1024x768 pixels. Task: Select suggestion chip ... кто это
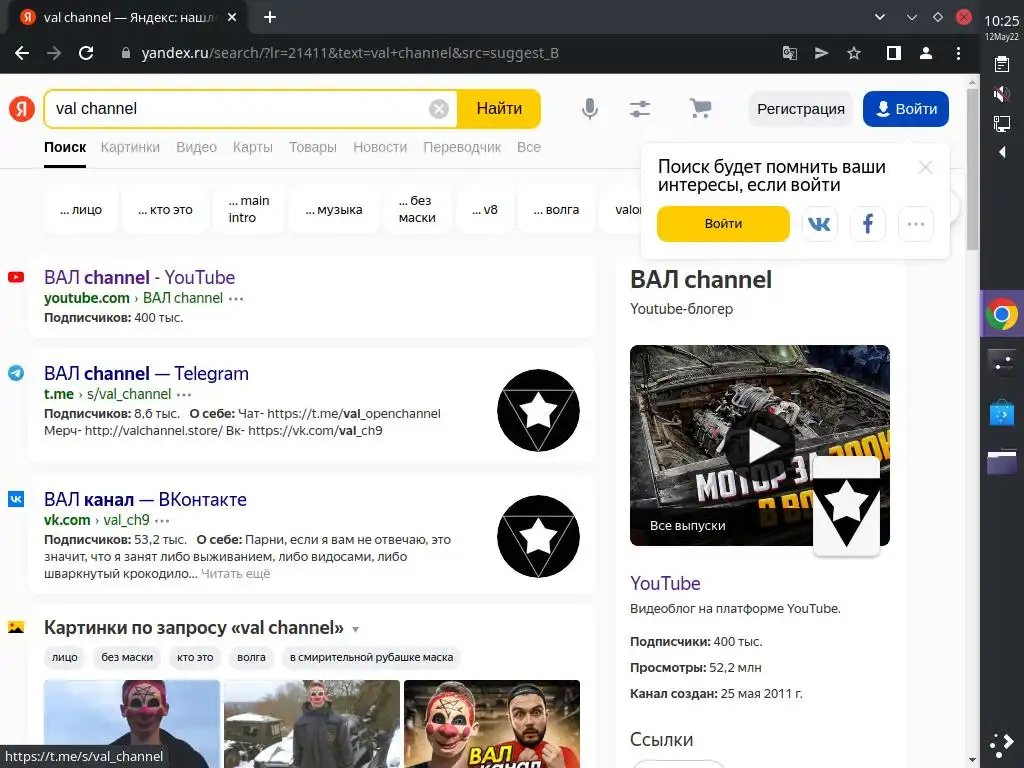pyautogui.click(x=165, y=210)
